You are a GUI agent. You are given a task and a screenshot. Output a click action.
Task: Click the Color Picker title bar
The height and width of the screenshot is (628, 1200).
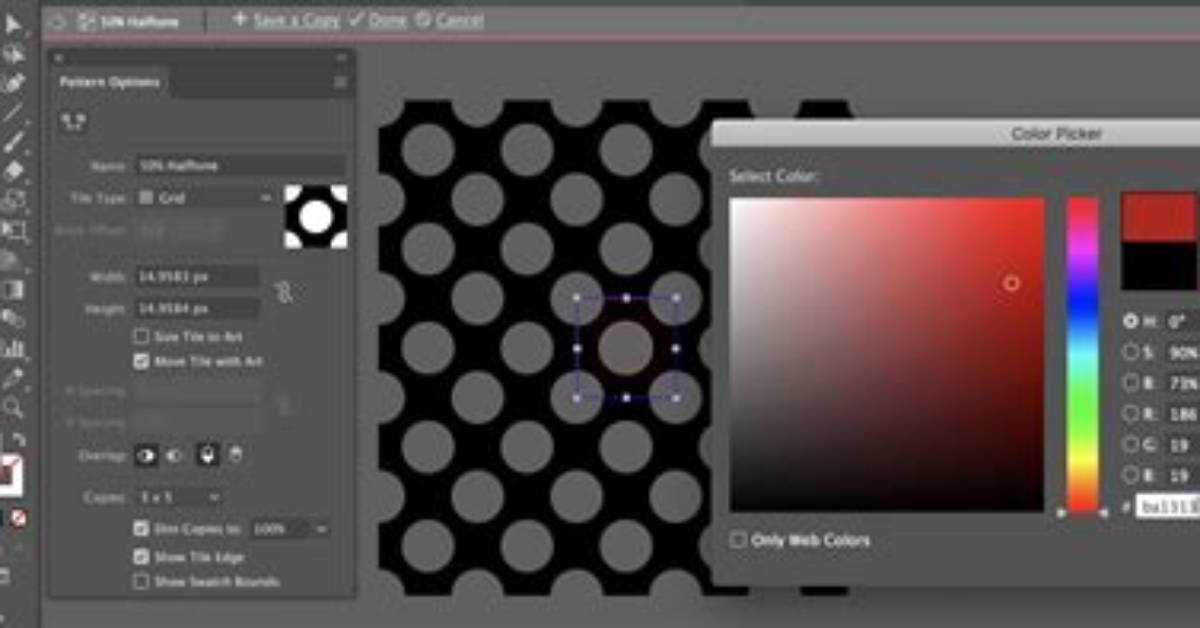click(956, 134)
